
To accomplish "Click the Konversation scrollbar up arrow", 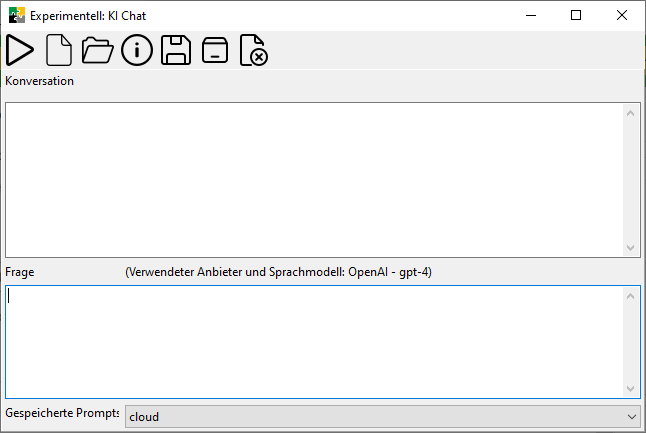I will point(630,111).
